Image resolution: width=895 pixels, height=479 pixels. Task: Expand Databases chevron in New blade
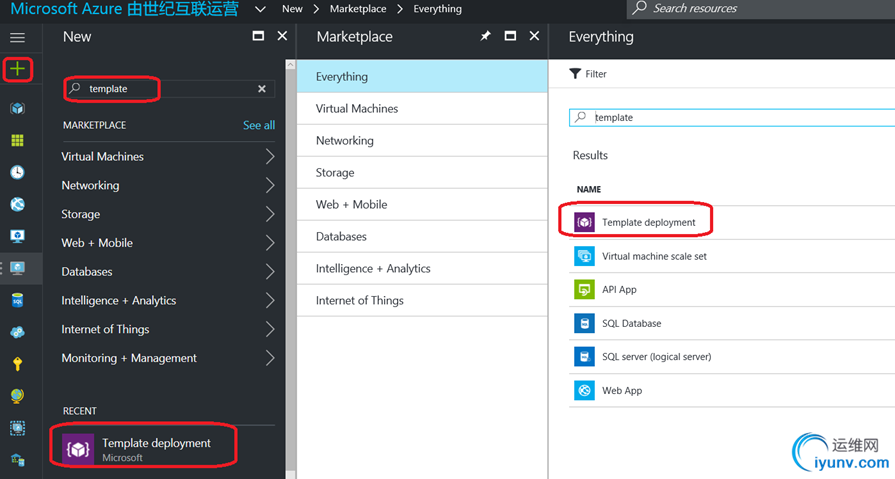tap(270, 272)
